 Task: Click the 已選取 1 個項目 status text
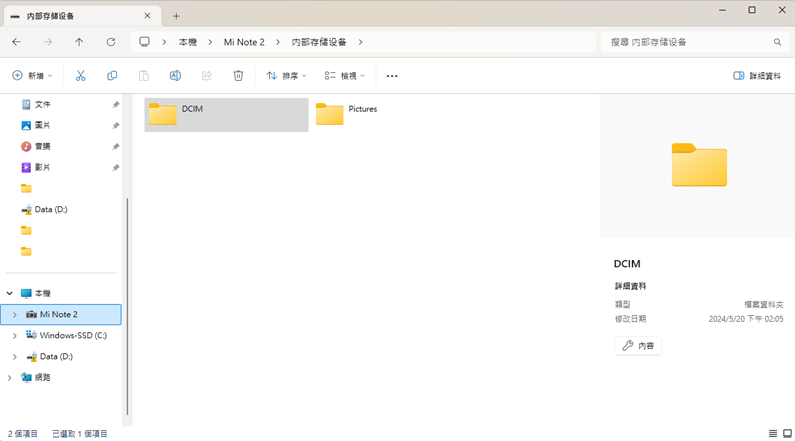pos(80,434)
